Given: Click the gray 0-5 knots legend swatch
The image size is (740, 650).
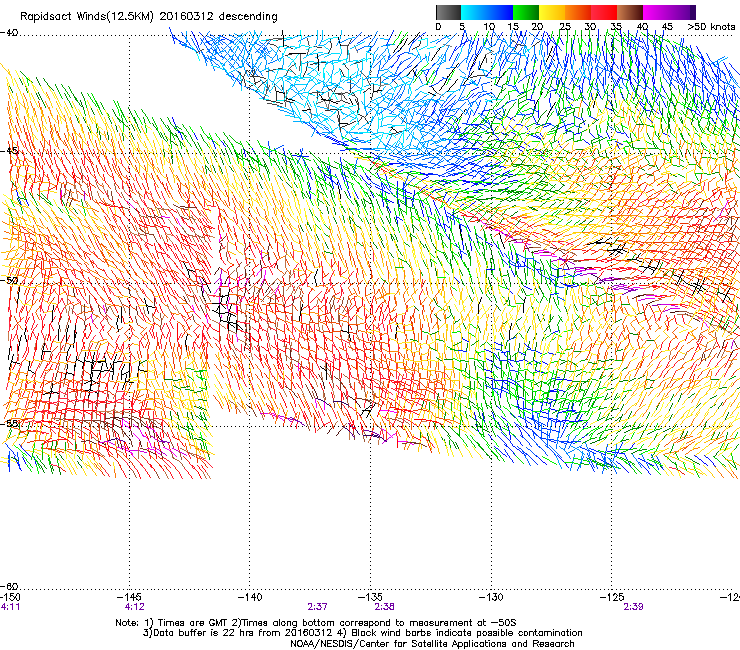Looking at the screenshot, I should click(448, 12).
